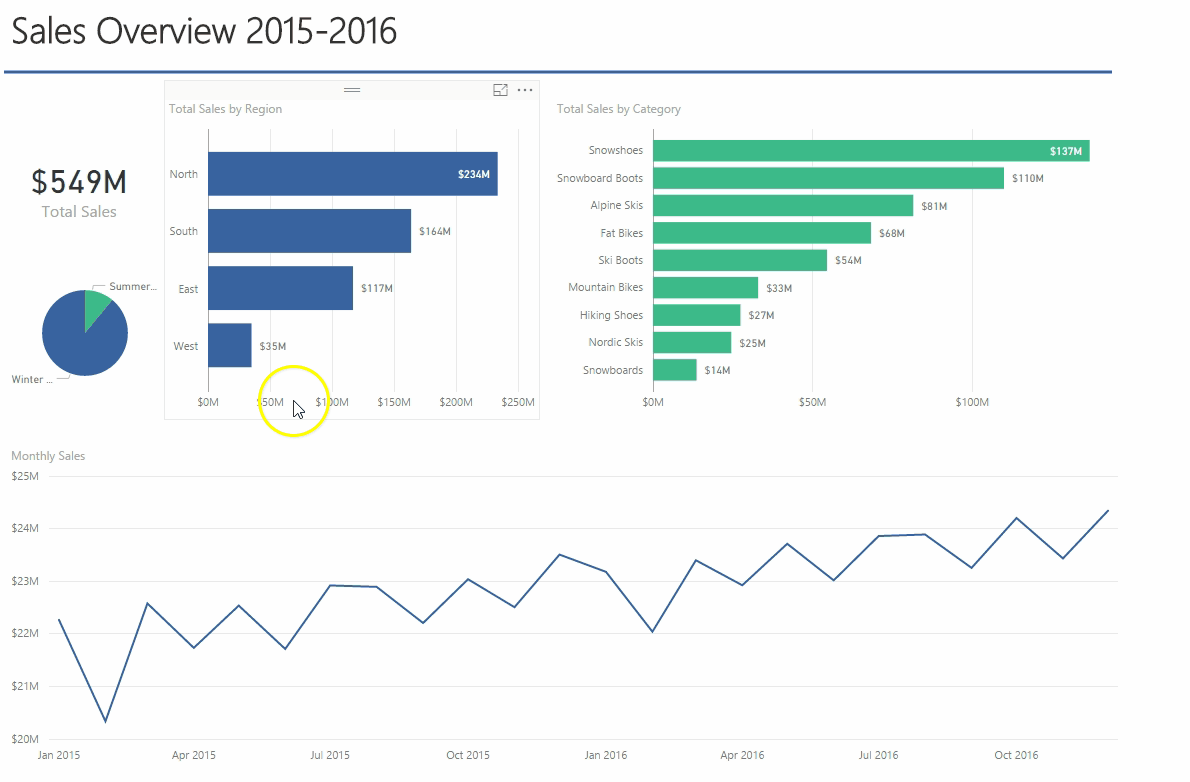
Task: Click the Jul 2016 axis label
Action: click(x=878, y=755)
